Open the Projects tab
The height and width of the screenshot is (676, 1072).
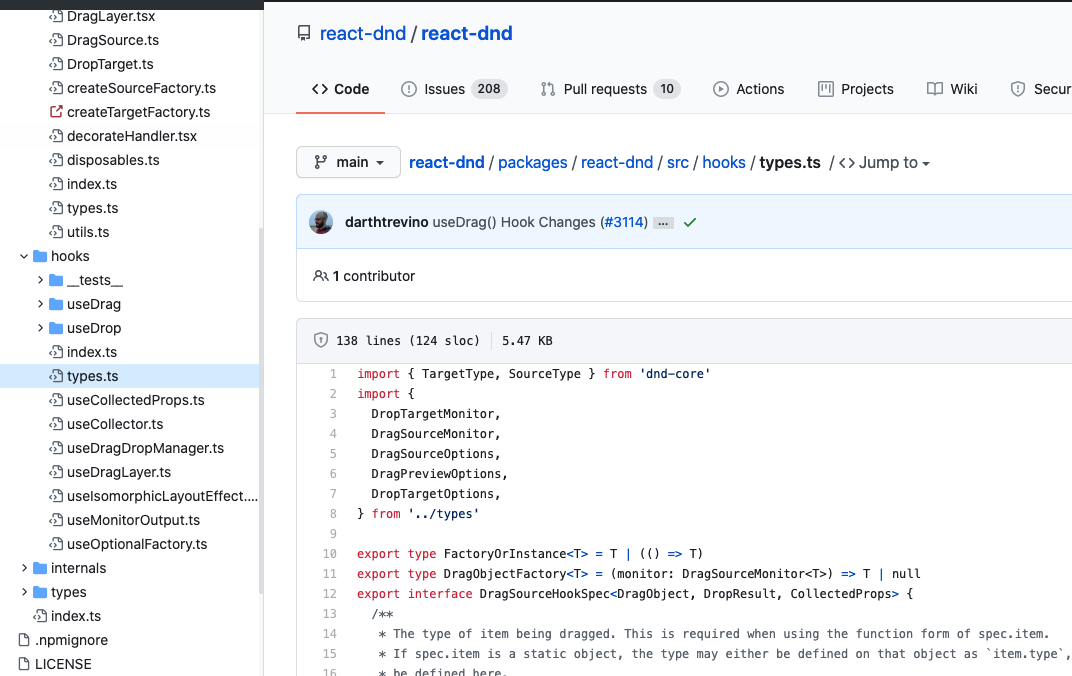[856, 89]
